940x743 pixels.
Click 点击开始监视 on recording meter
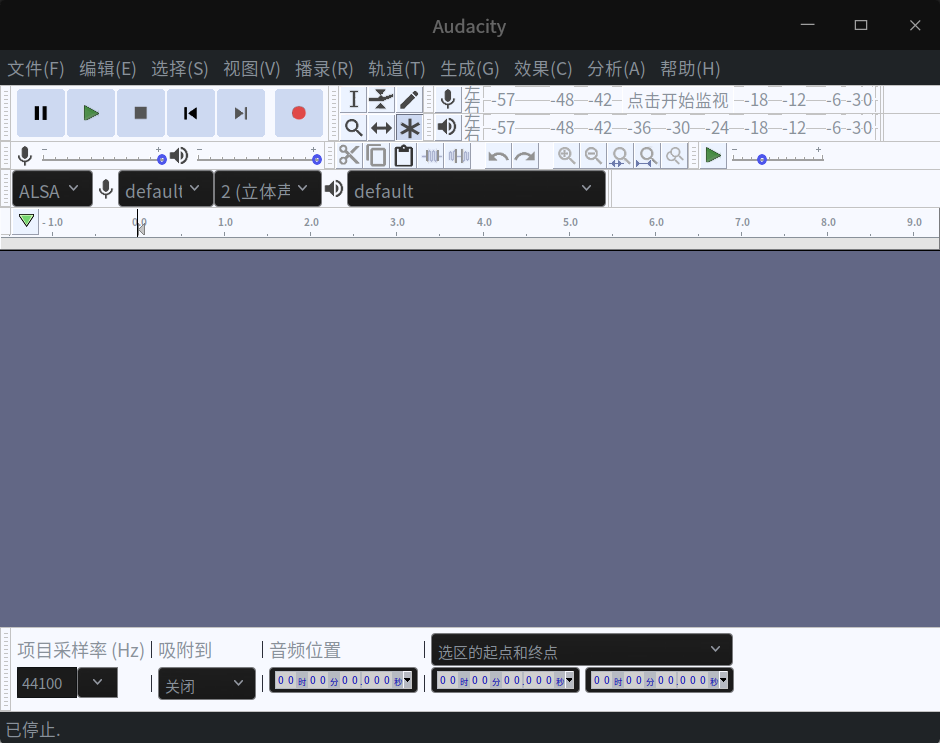677,100
